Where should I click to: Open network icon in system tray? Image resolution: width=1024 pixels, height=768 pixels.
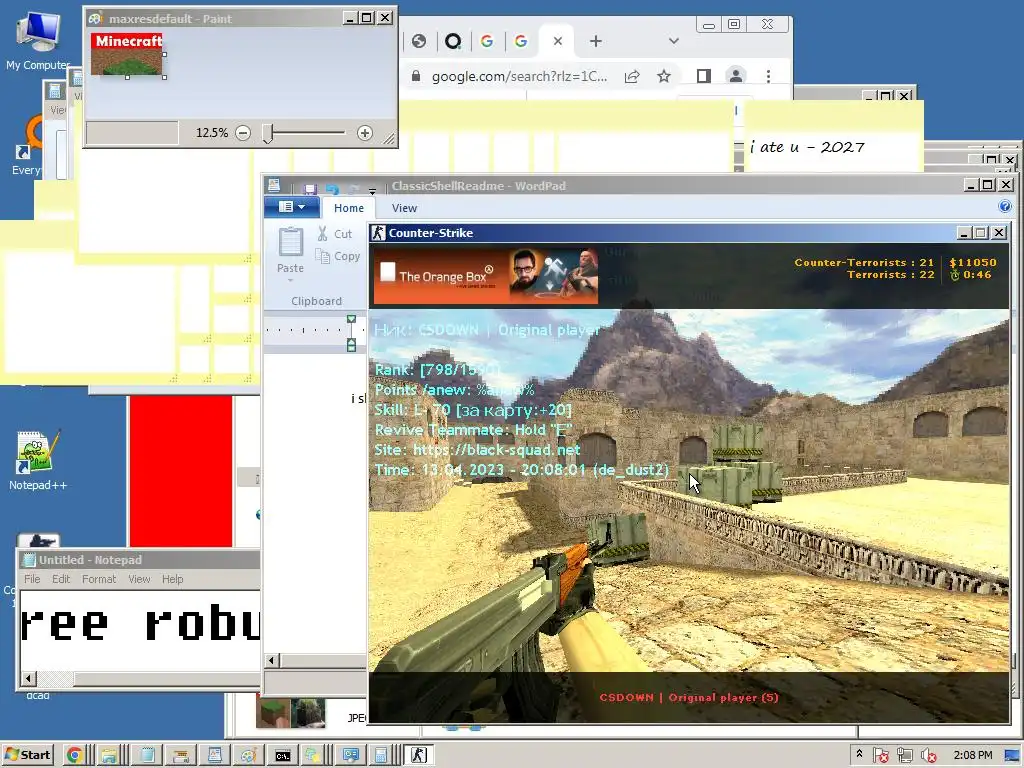[904, 756]
